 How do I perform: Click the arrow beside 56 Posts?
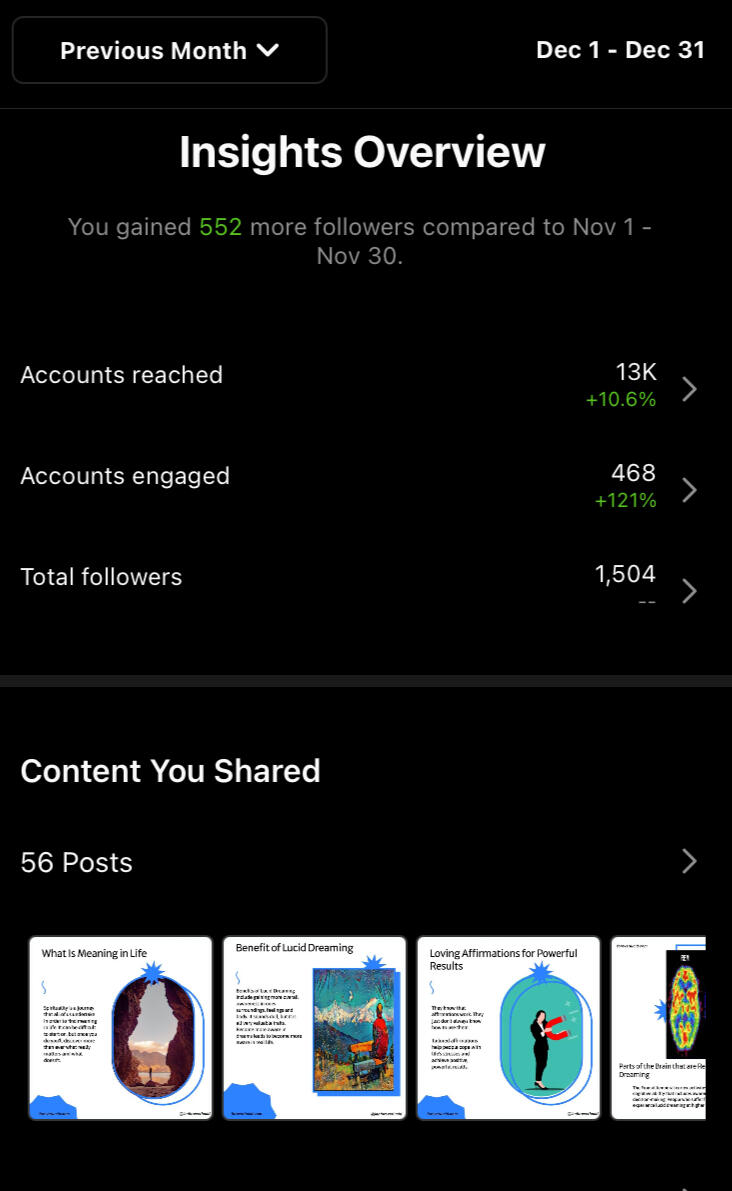click(689, 861)
